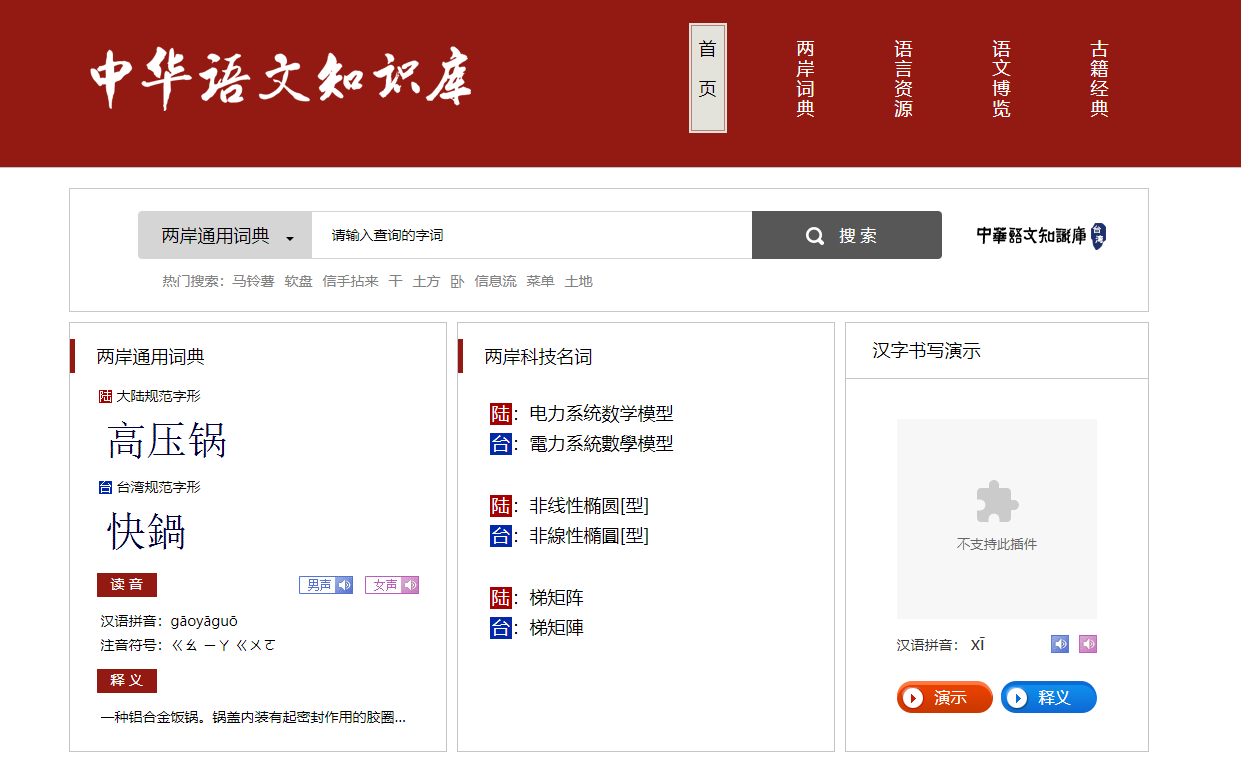Open the 两岸通用词典 dictionary selector dropdown
This screenshot has height=762, width=1241.
(225, 234)
